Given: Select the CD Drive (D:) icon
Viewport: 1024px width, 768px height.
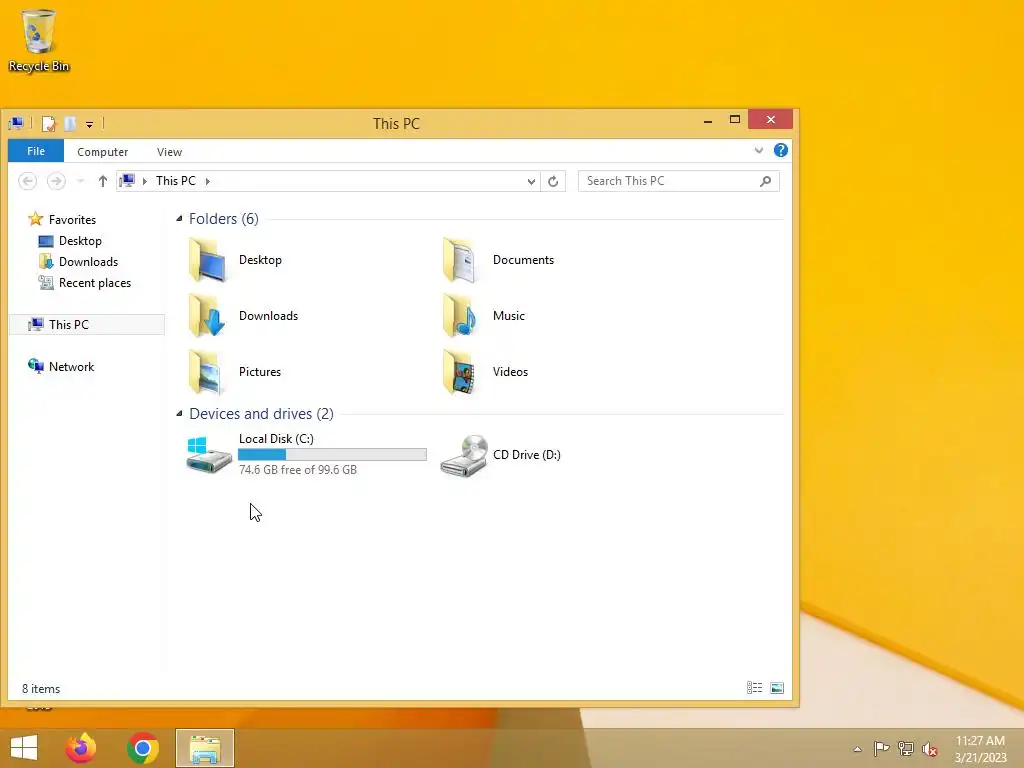Looking at the screenshot, I should coord(463,456).
